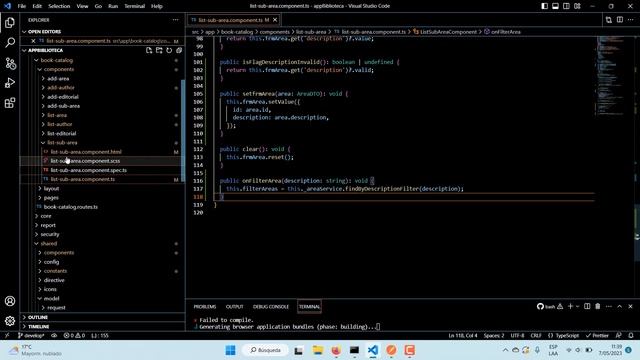Image resolution: width=640 pixels, height=360 pixels.
Task: Switch to the DEBUG CONSOLE tab
Action: point(271,307)
